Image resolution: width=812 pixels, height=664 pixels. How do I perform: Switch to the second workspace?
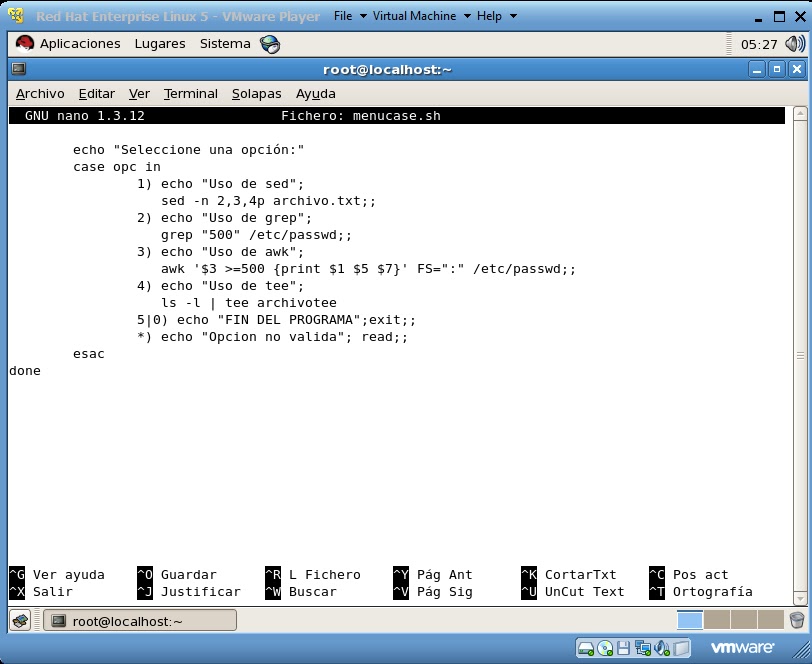coord(717,620)
